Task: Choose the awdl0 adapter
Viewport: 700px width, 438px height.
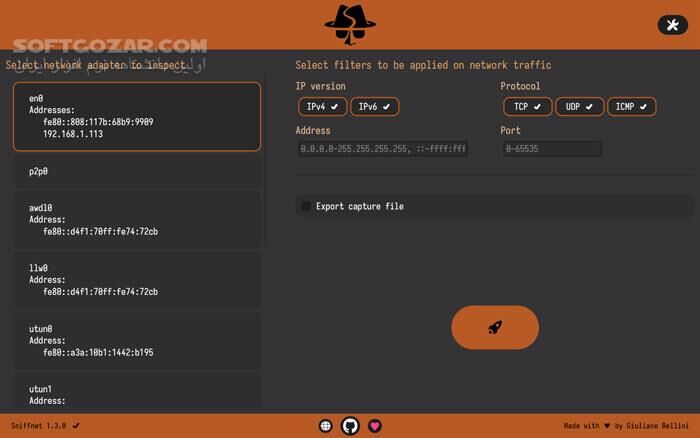Action: (137, 219)
